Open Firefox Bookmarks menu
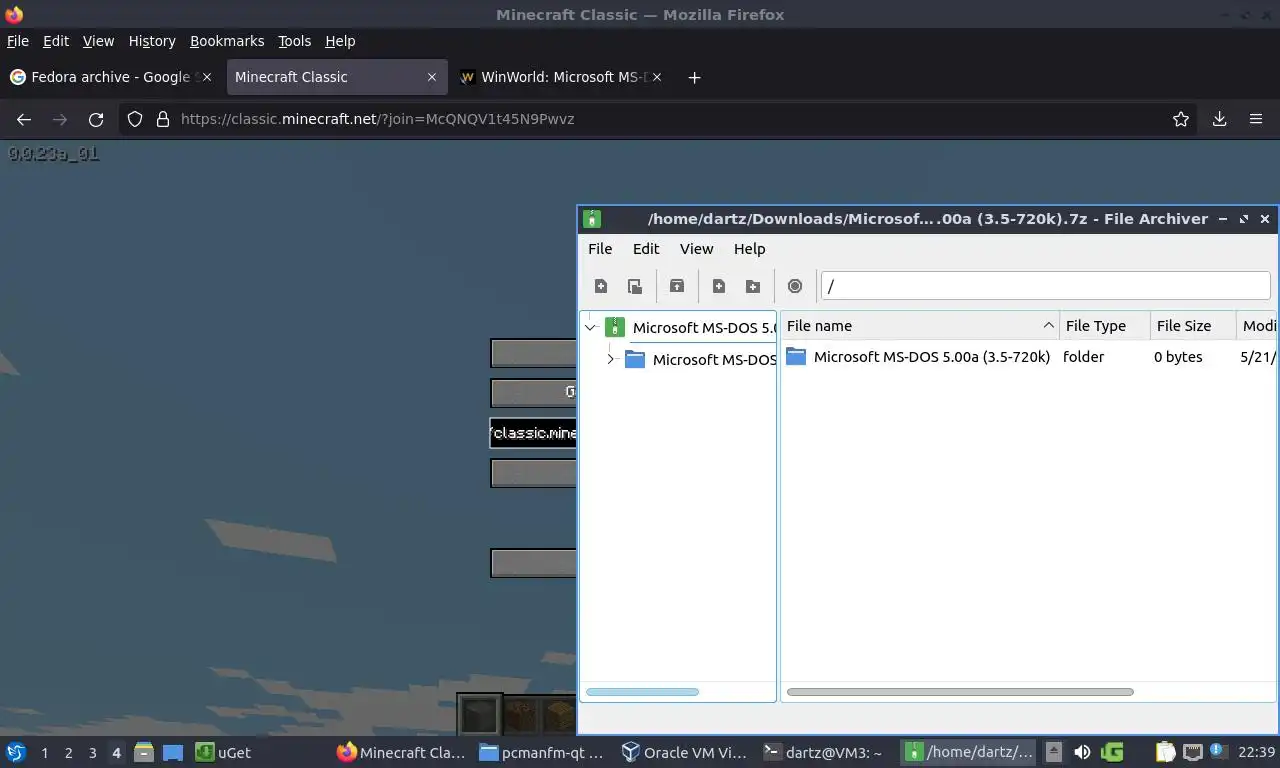This screenshot has width=1280, height=768. [227, 41]
